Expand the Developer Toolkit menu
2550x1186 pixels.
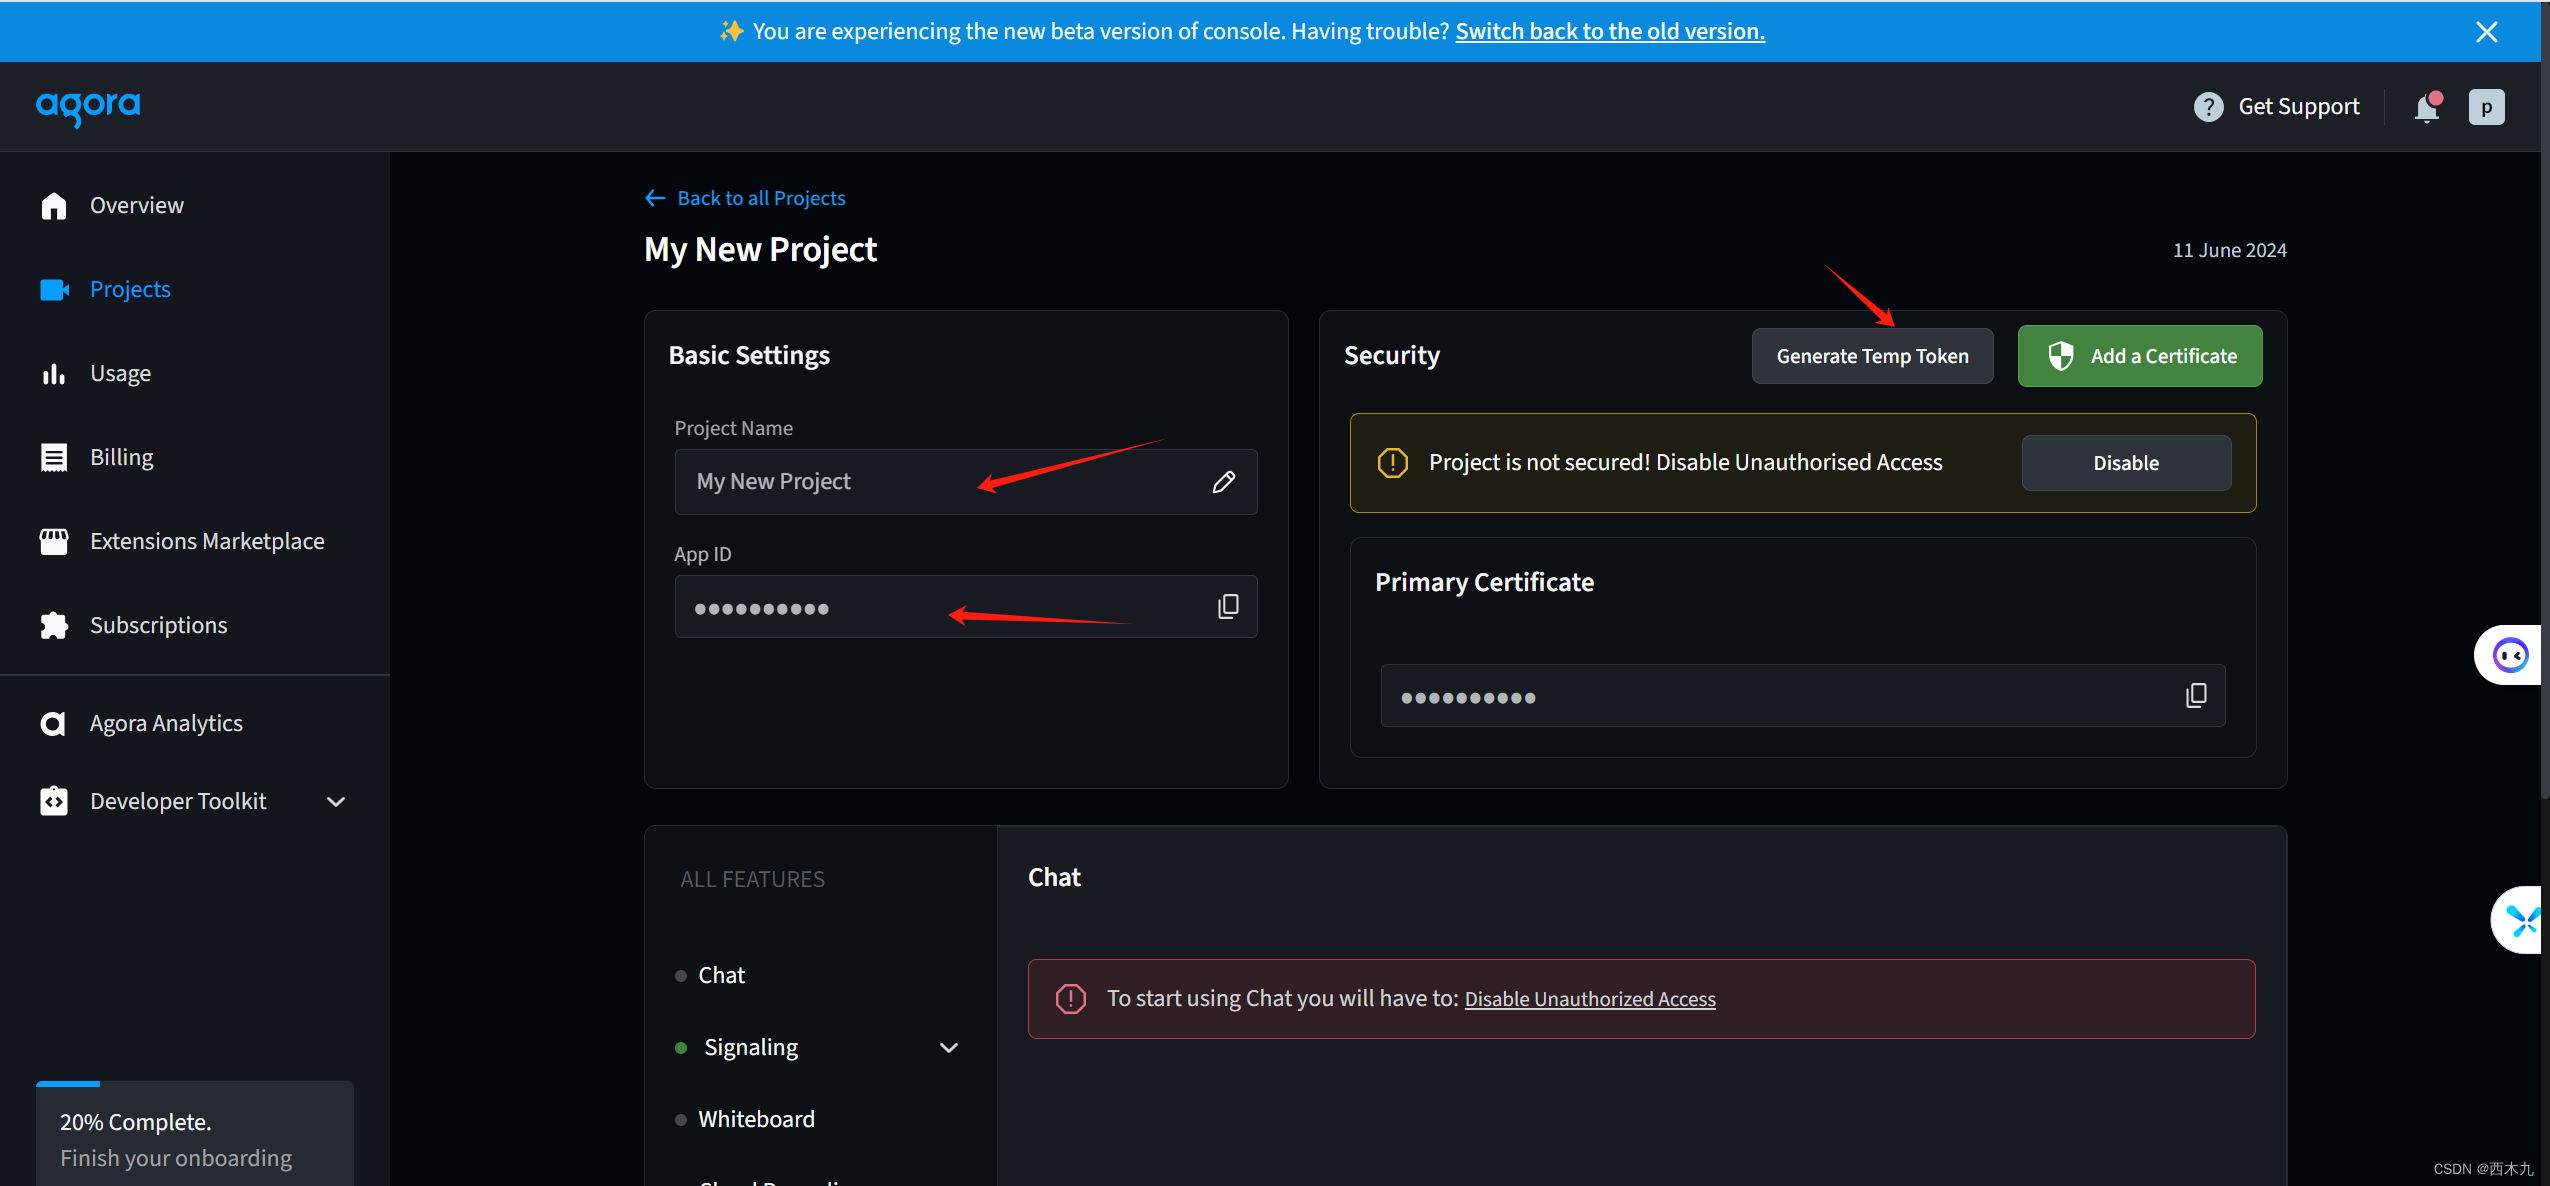click(x=336, y=802)
